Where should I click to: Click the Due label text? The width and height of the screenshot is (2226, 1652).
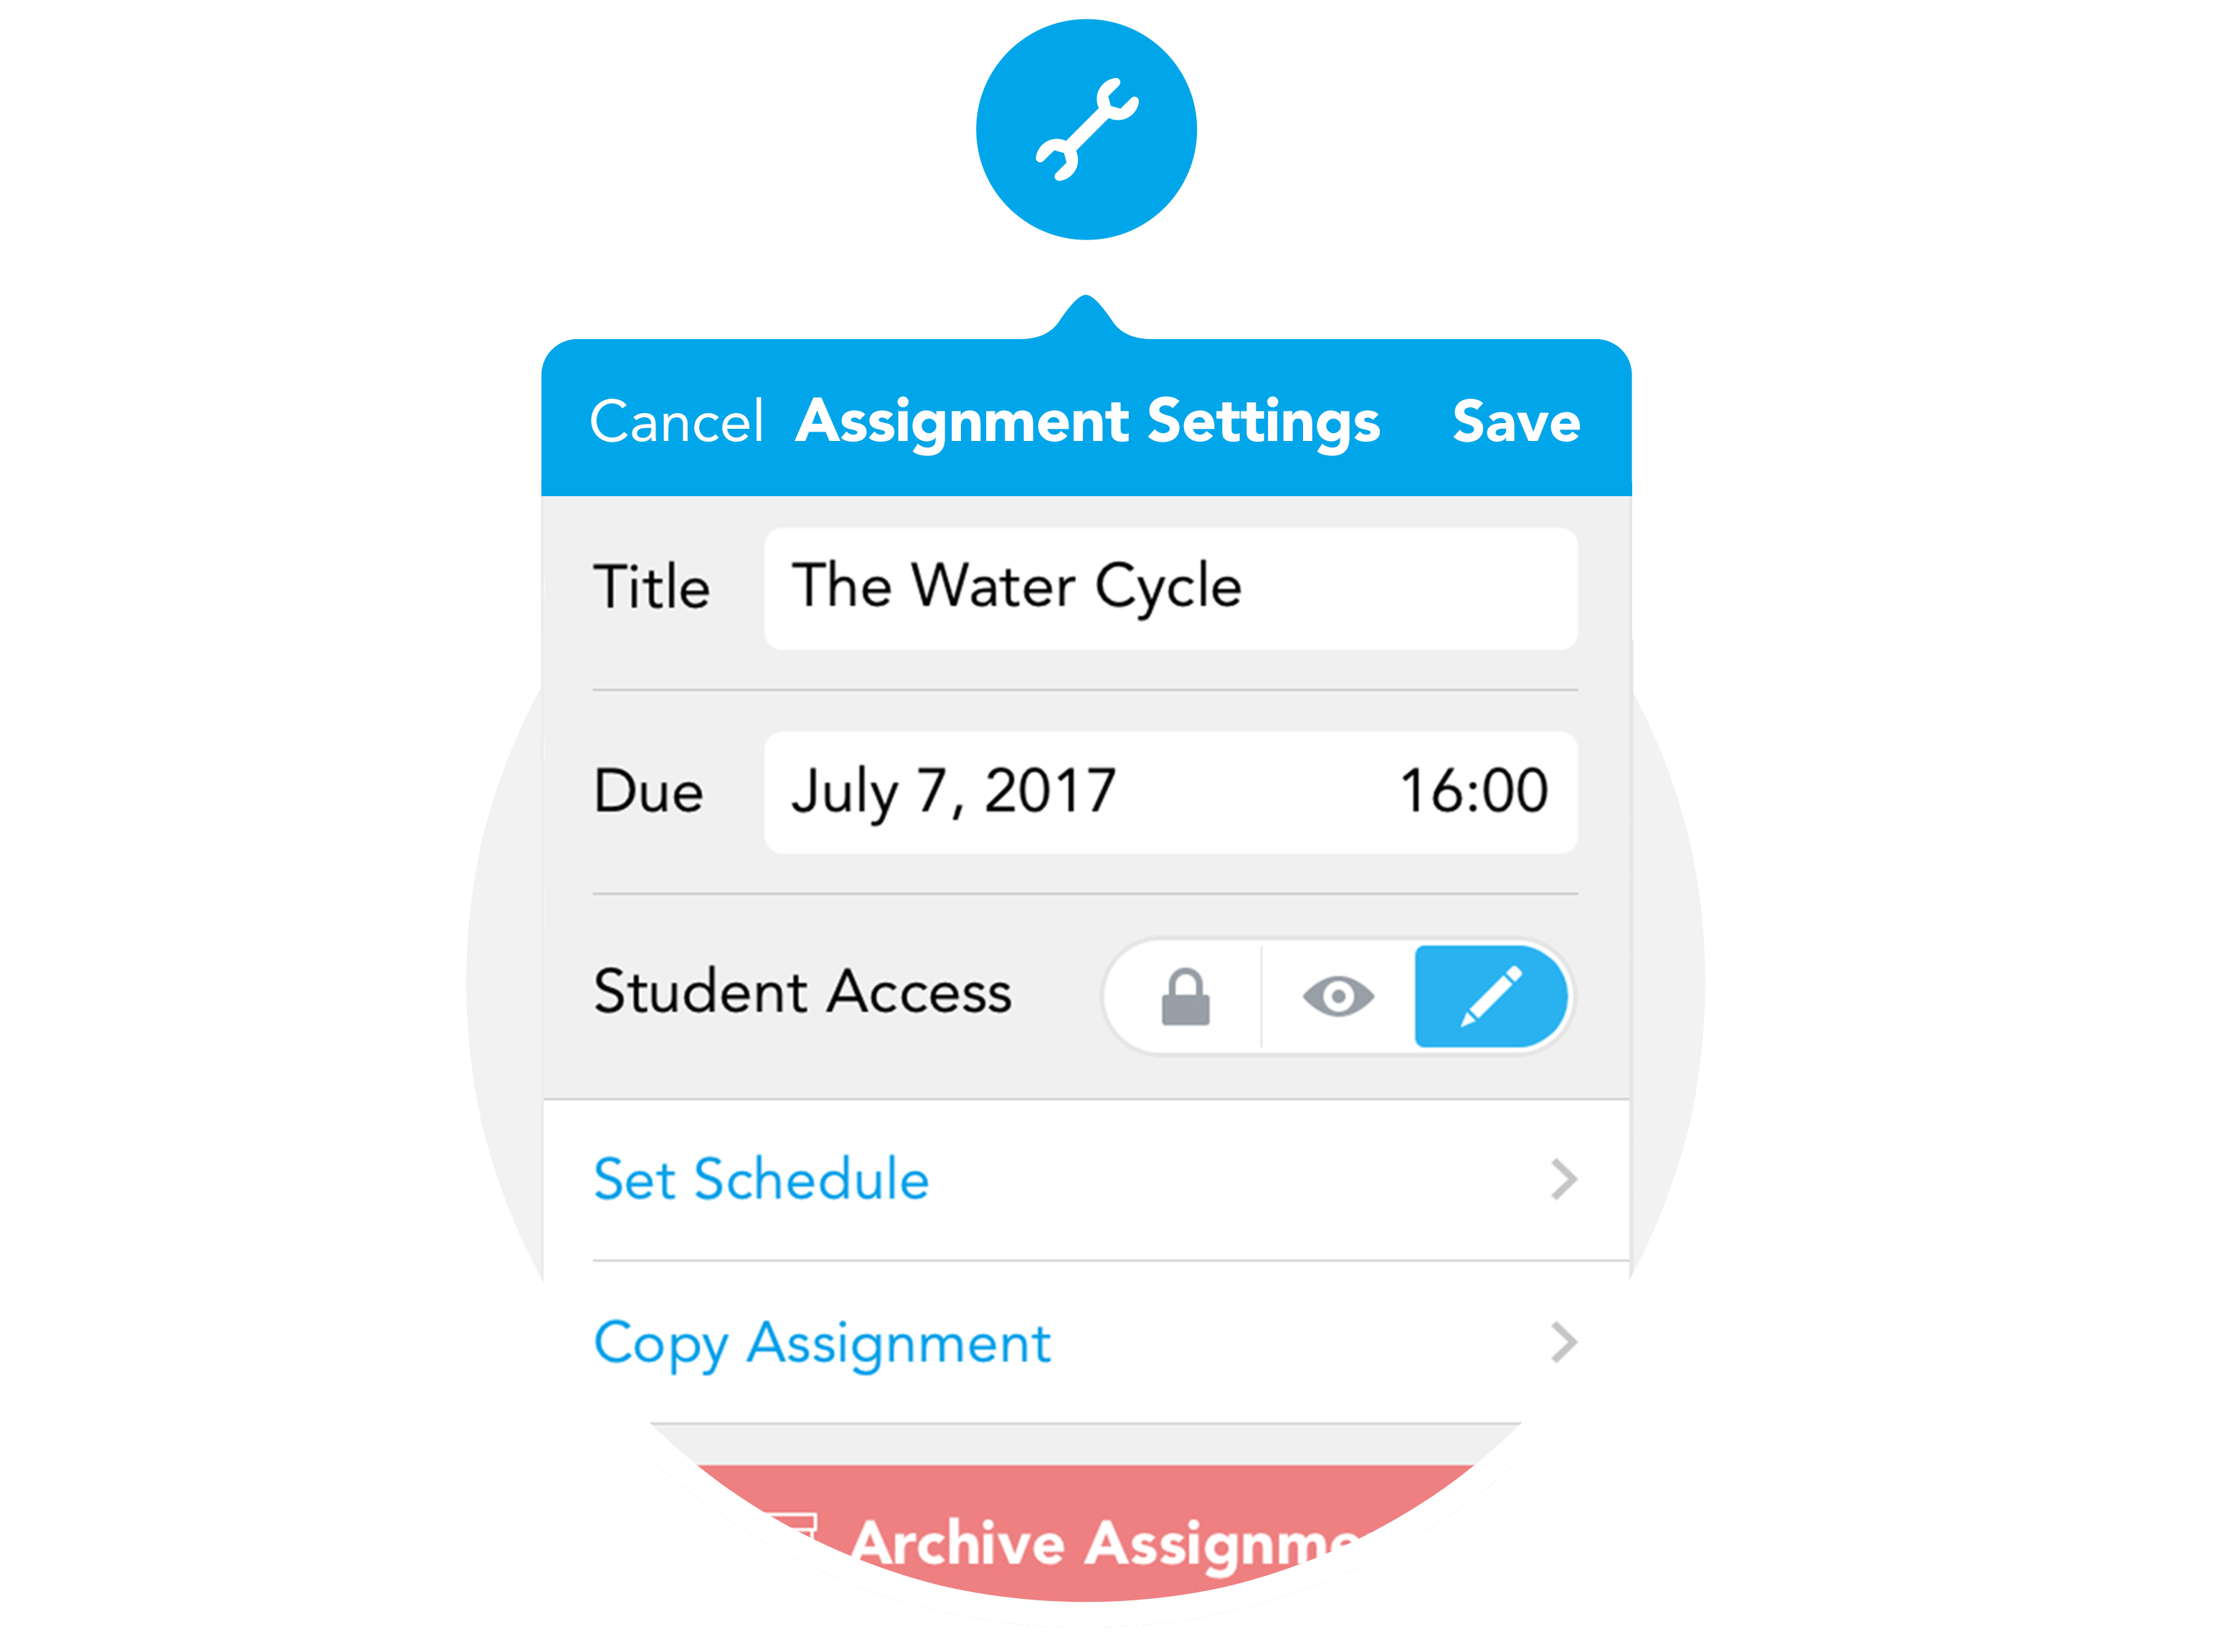[648, 792]
